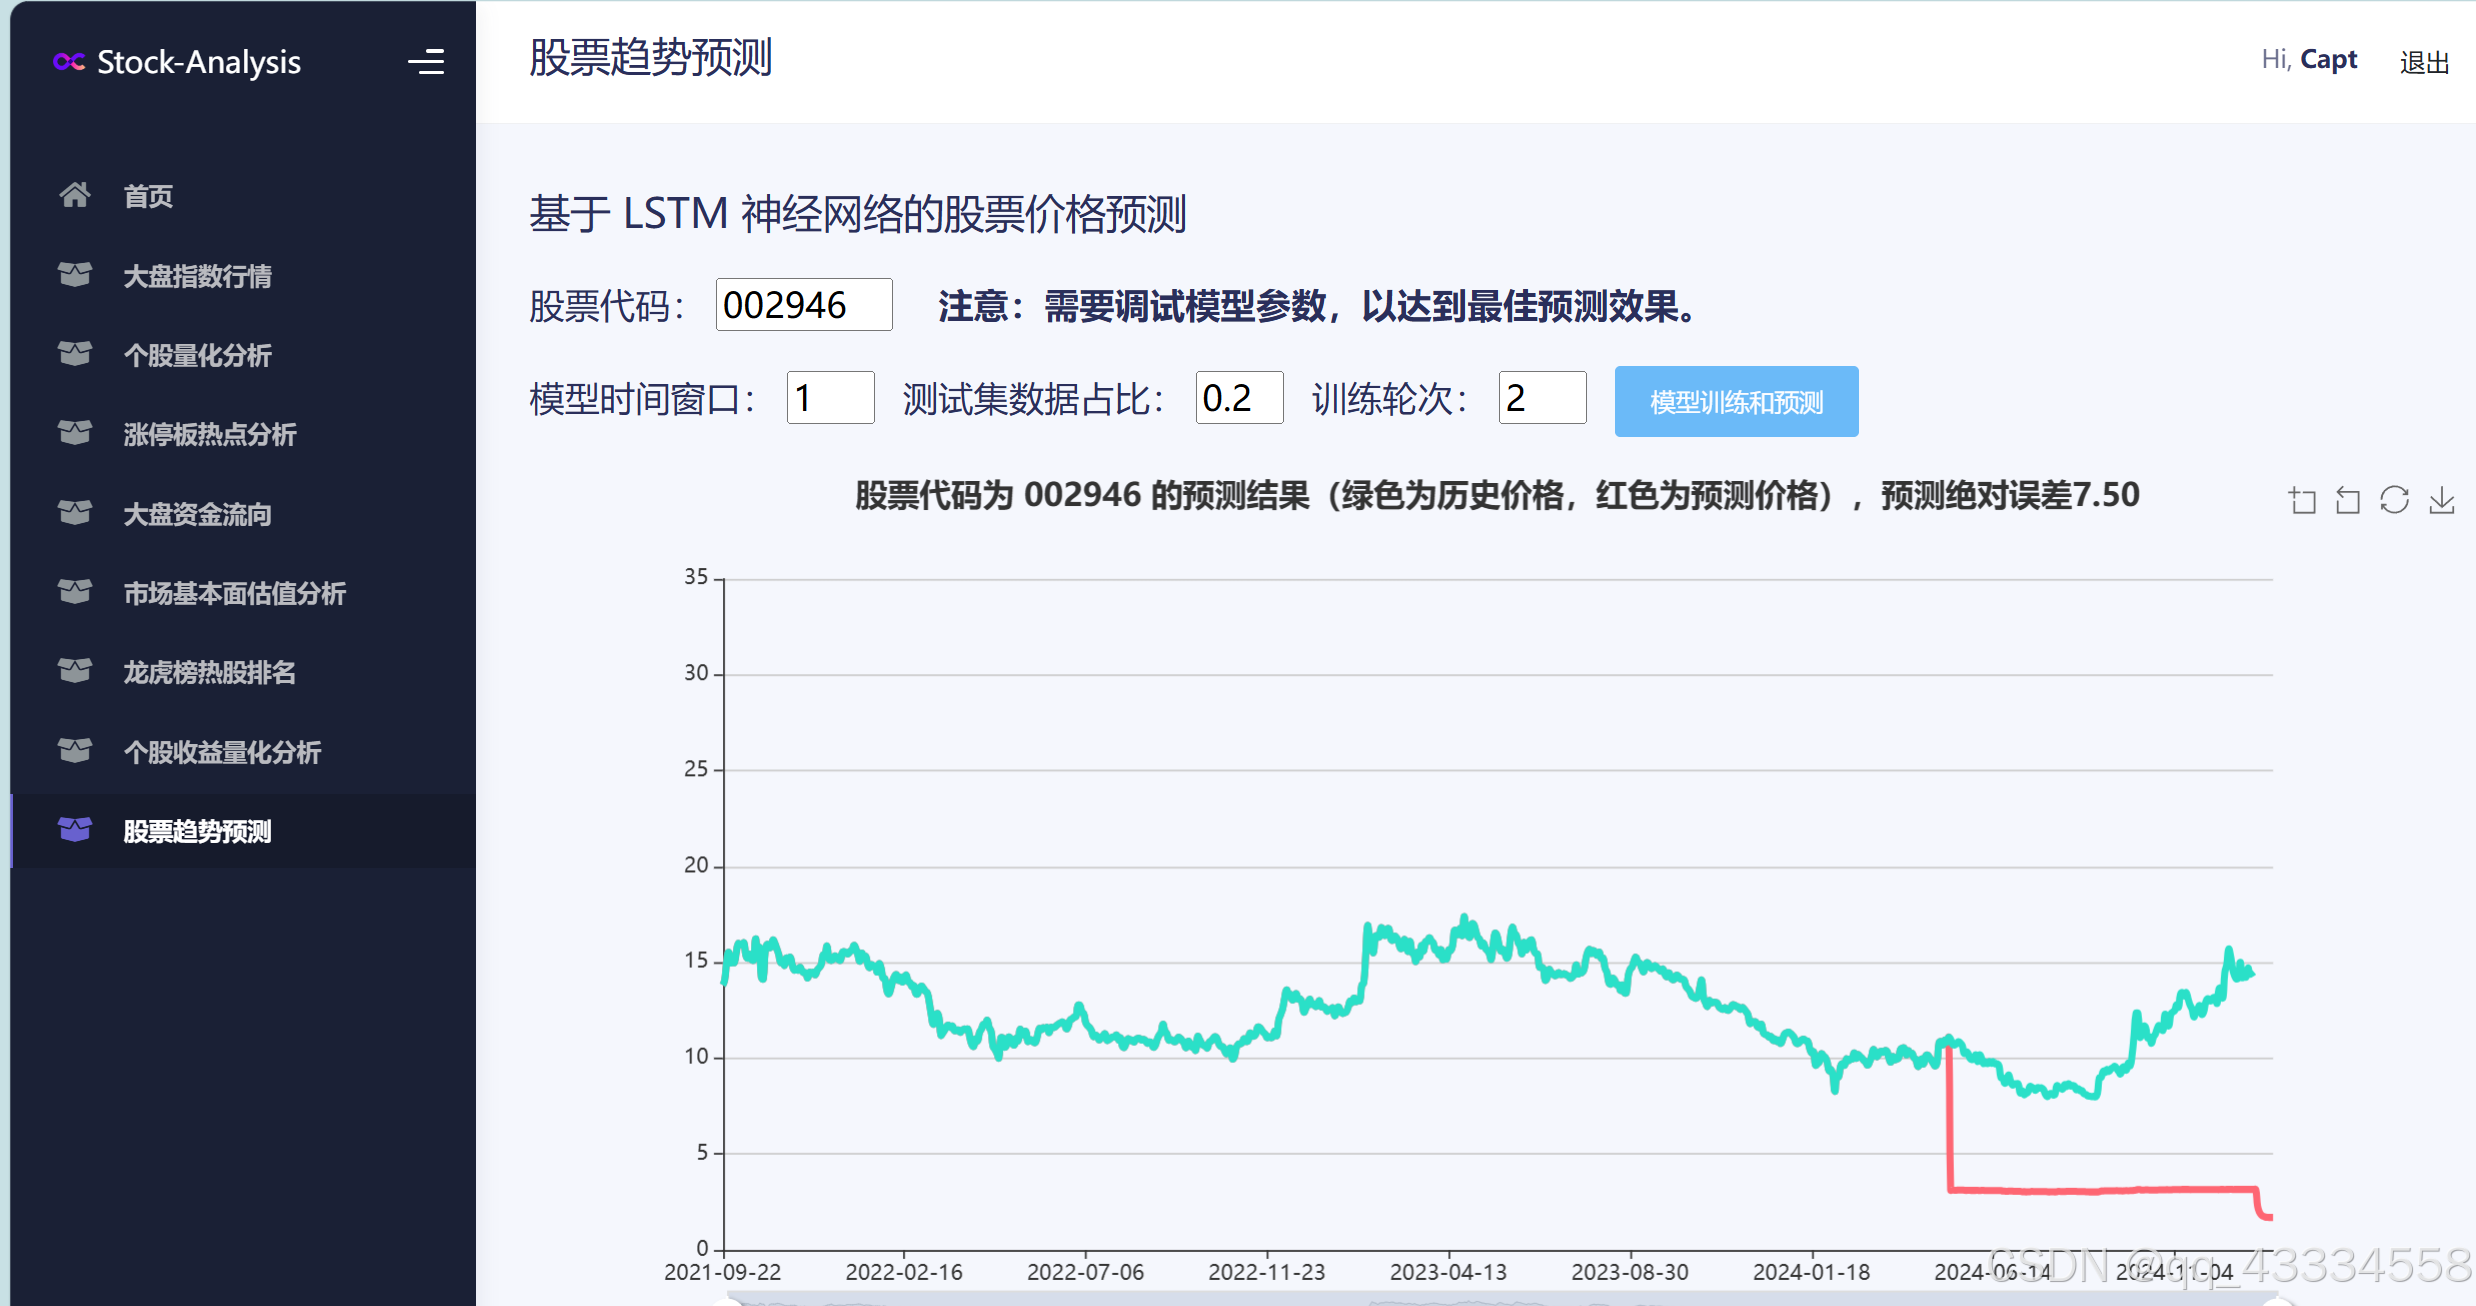Focus the 模型时间窗口 input box
2476x1306 pixels.
pos(829,398)
